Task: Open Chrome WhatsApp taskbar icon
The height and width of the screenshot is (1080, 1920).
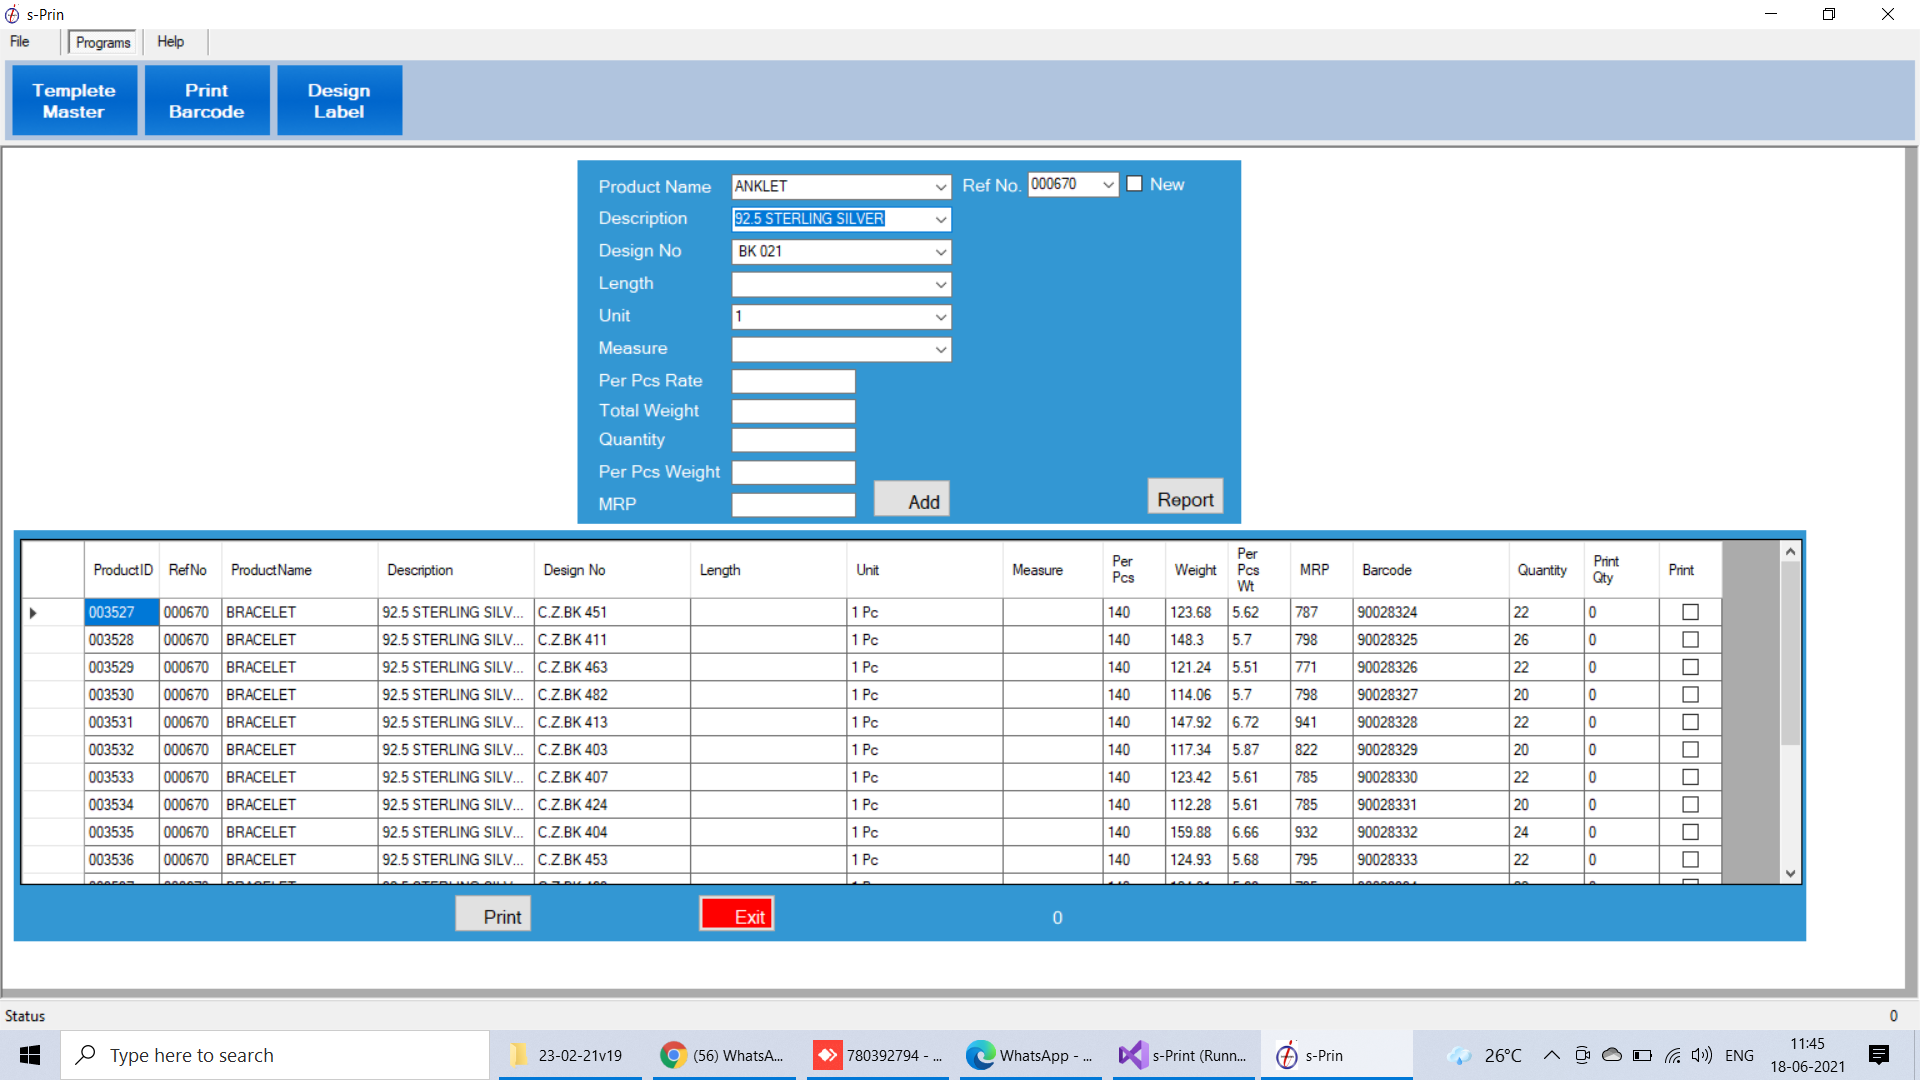Action: [723, 1055]
